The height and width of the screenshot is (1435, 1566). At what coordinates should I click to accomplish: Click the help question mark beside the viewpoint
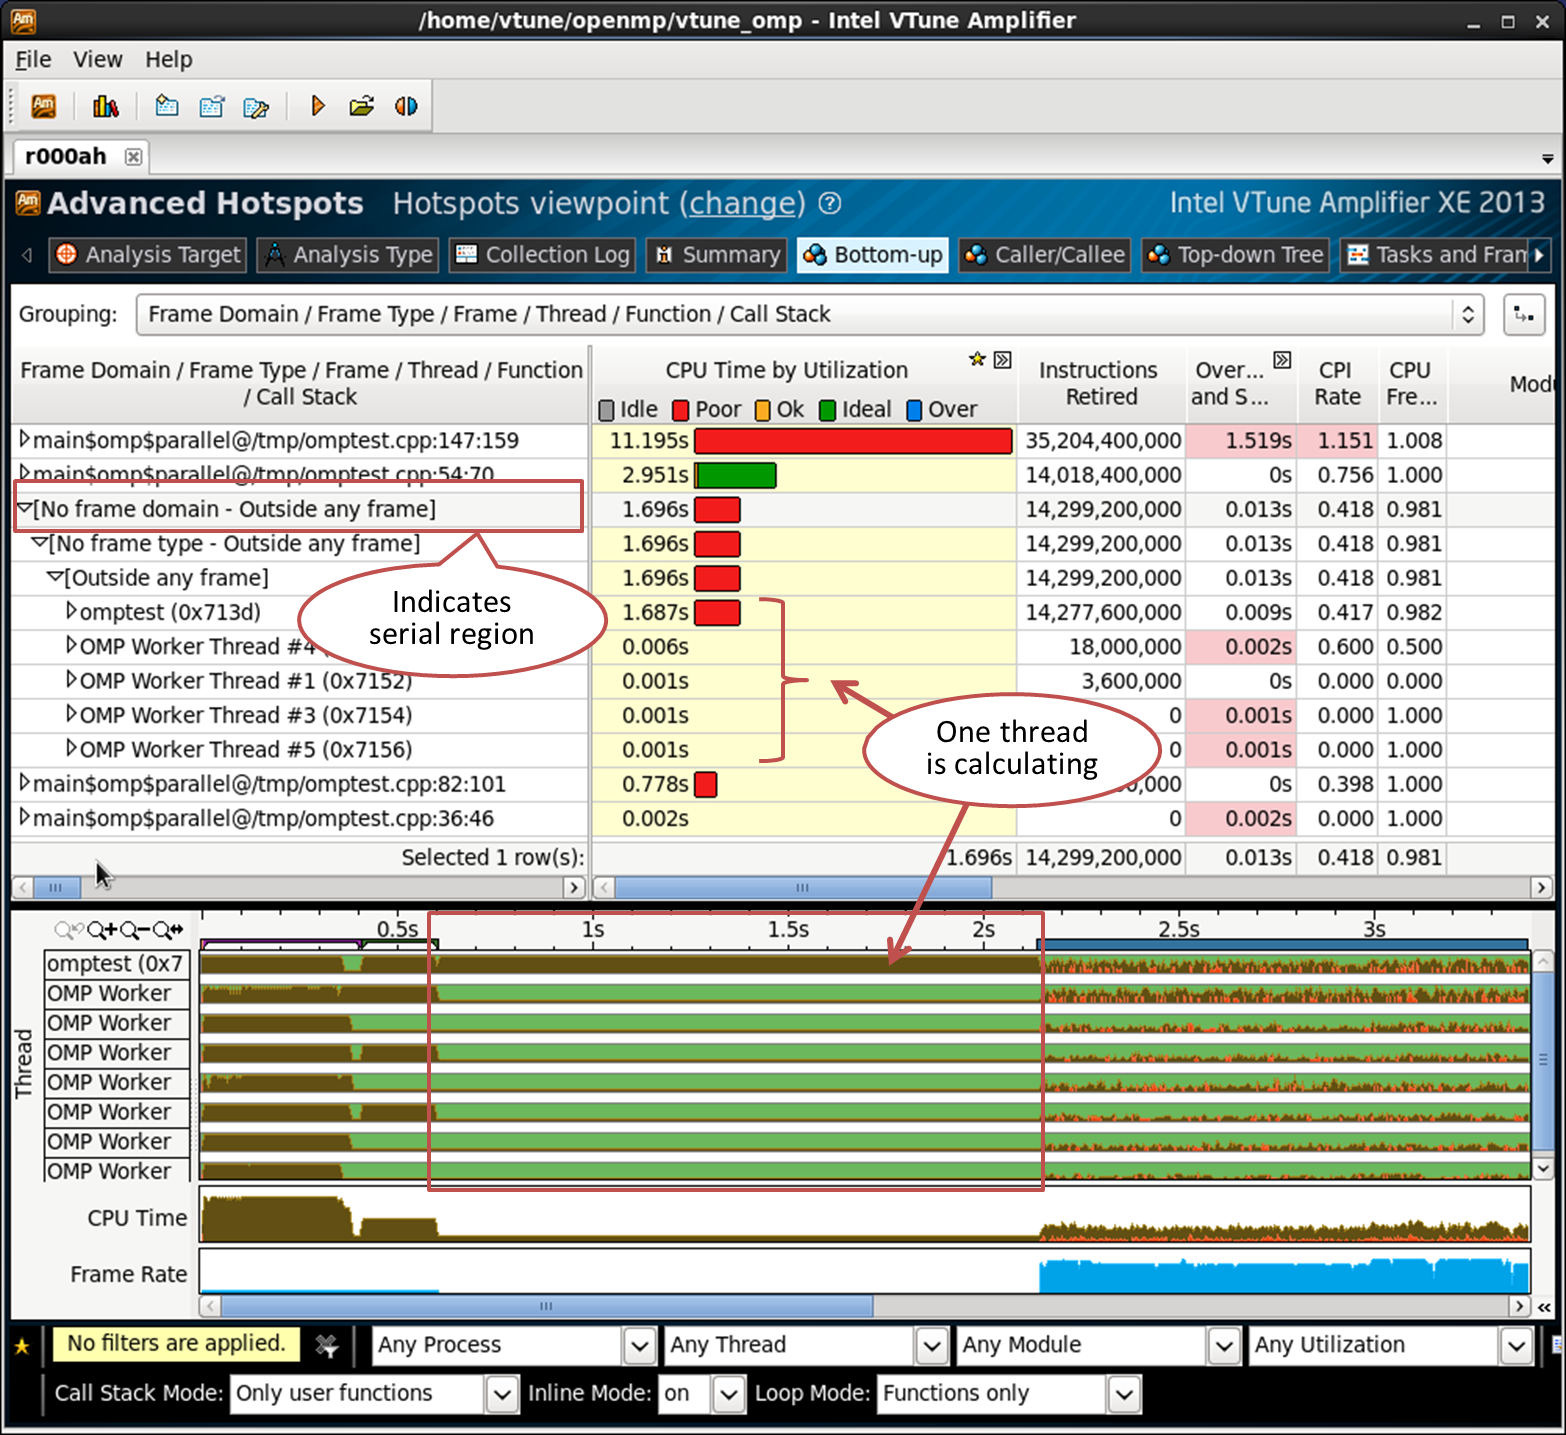click(830, 203)
